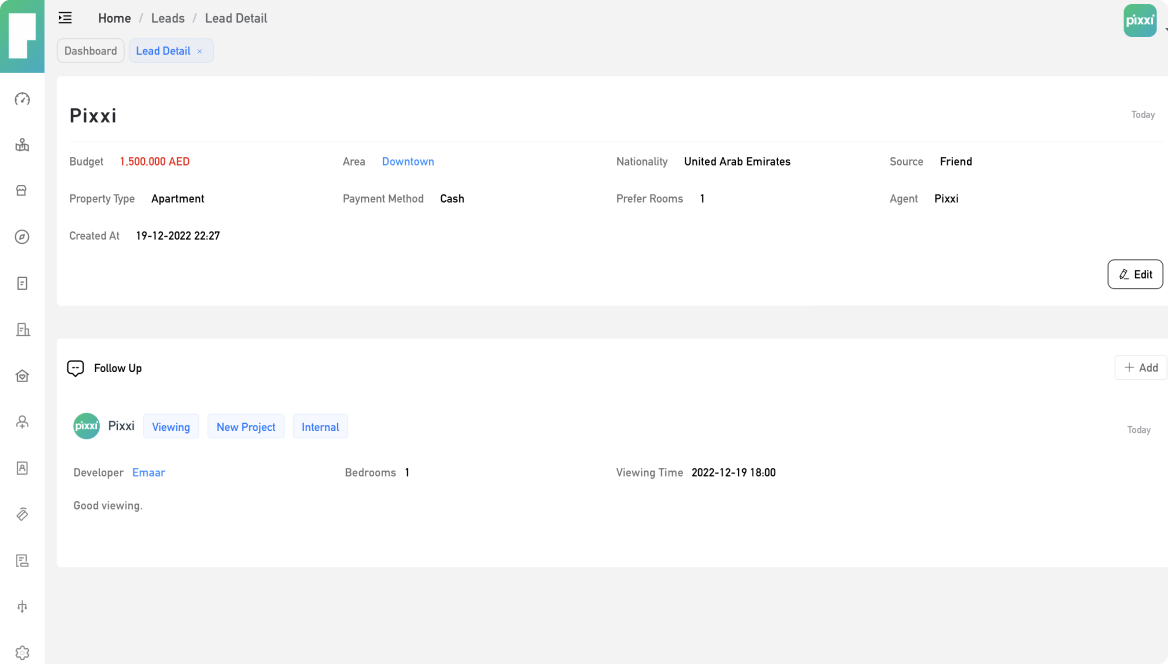Click the Internal tag
1168x664 pixels.
(320, 427)
